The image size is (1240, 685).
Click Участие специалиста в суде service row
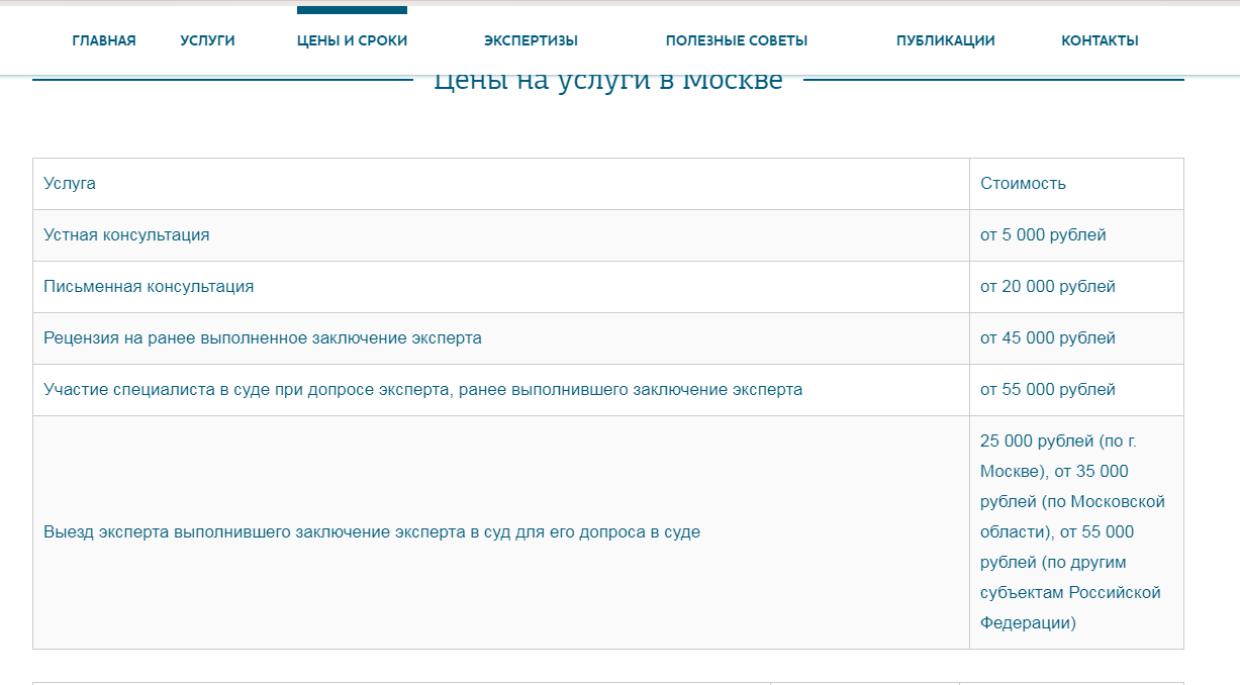pos(422,390)
